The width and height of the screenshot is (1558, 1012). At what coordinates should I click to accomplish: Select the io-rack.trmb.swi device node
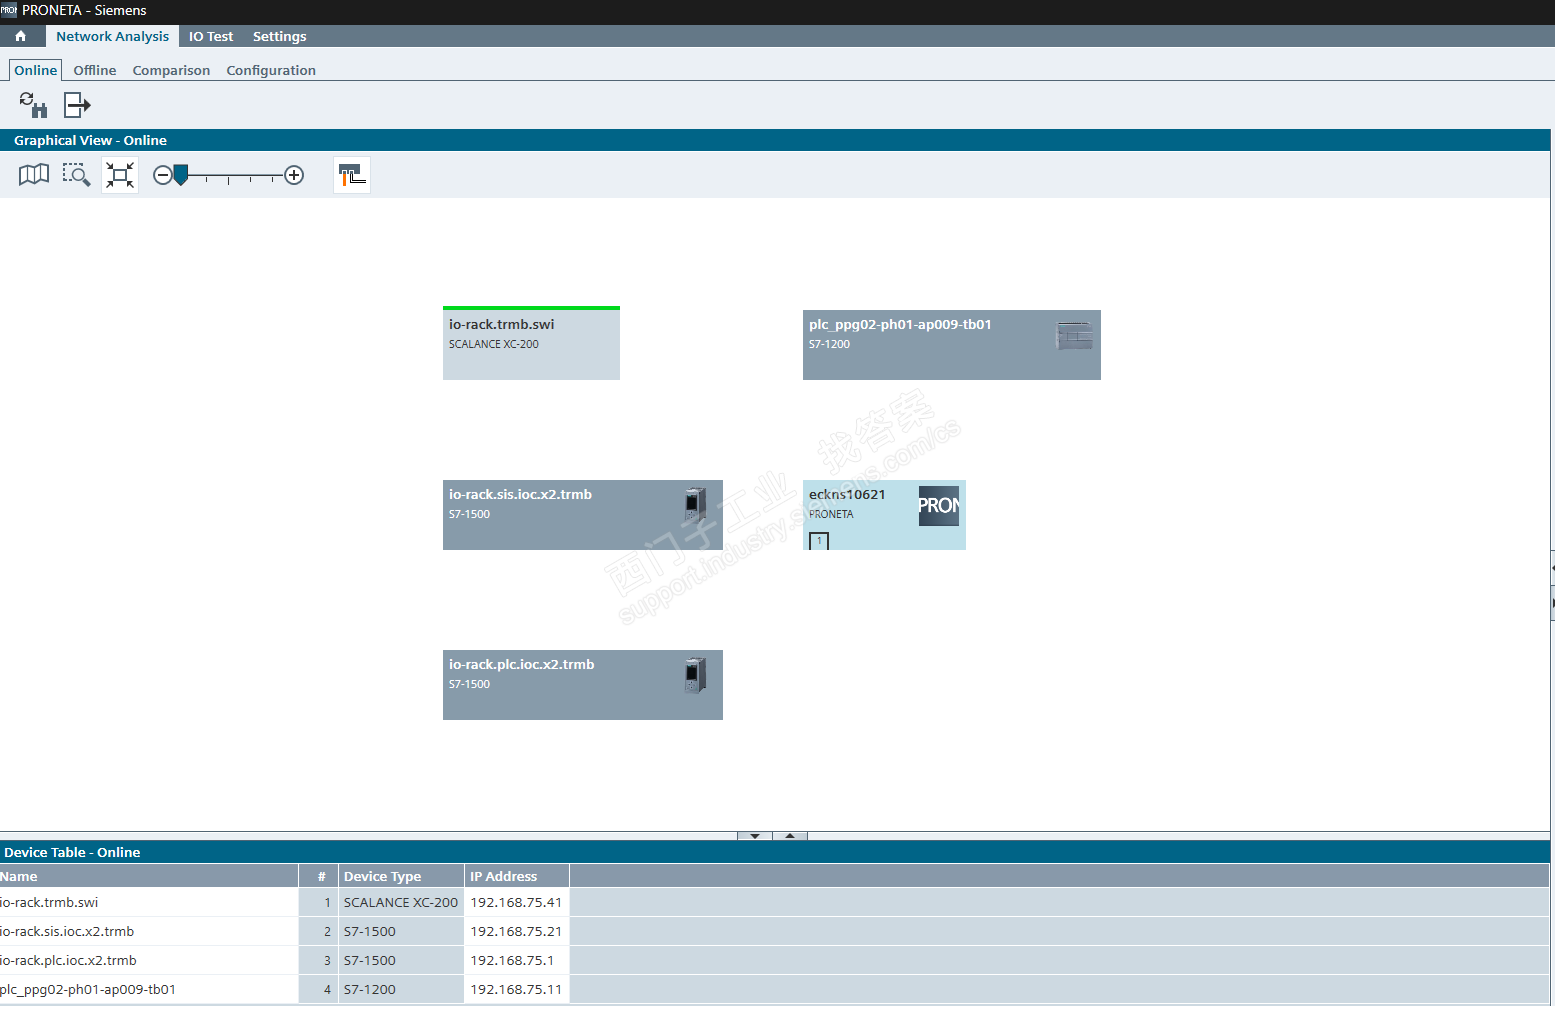coord(531,343)
